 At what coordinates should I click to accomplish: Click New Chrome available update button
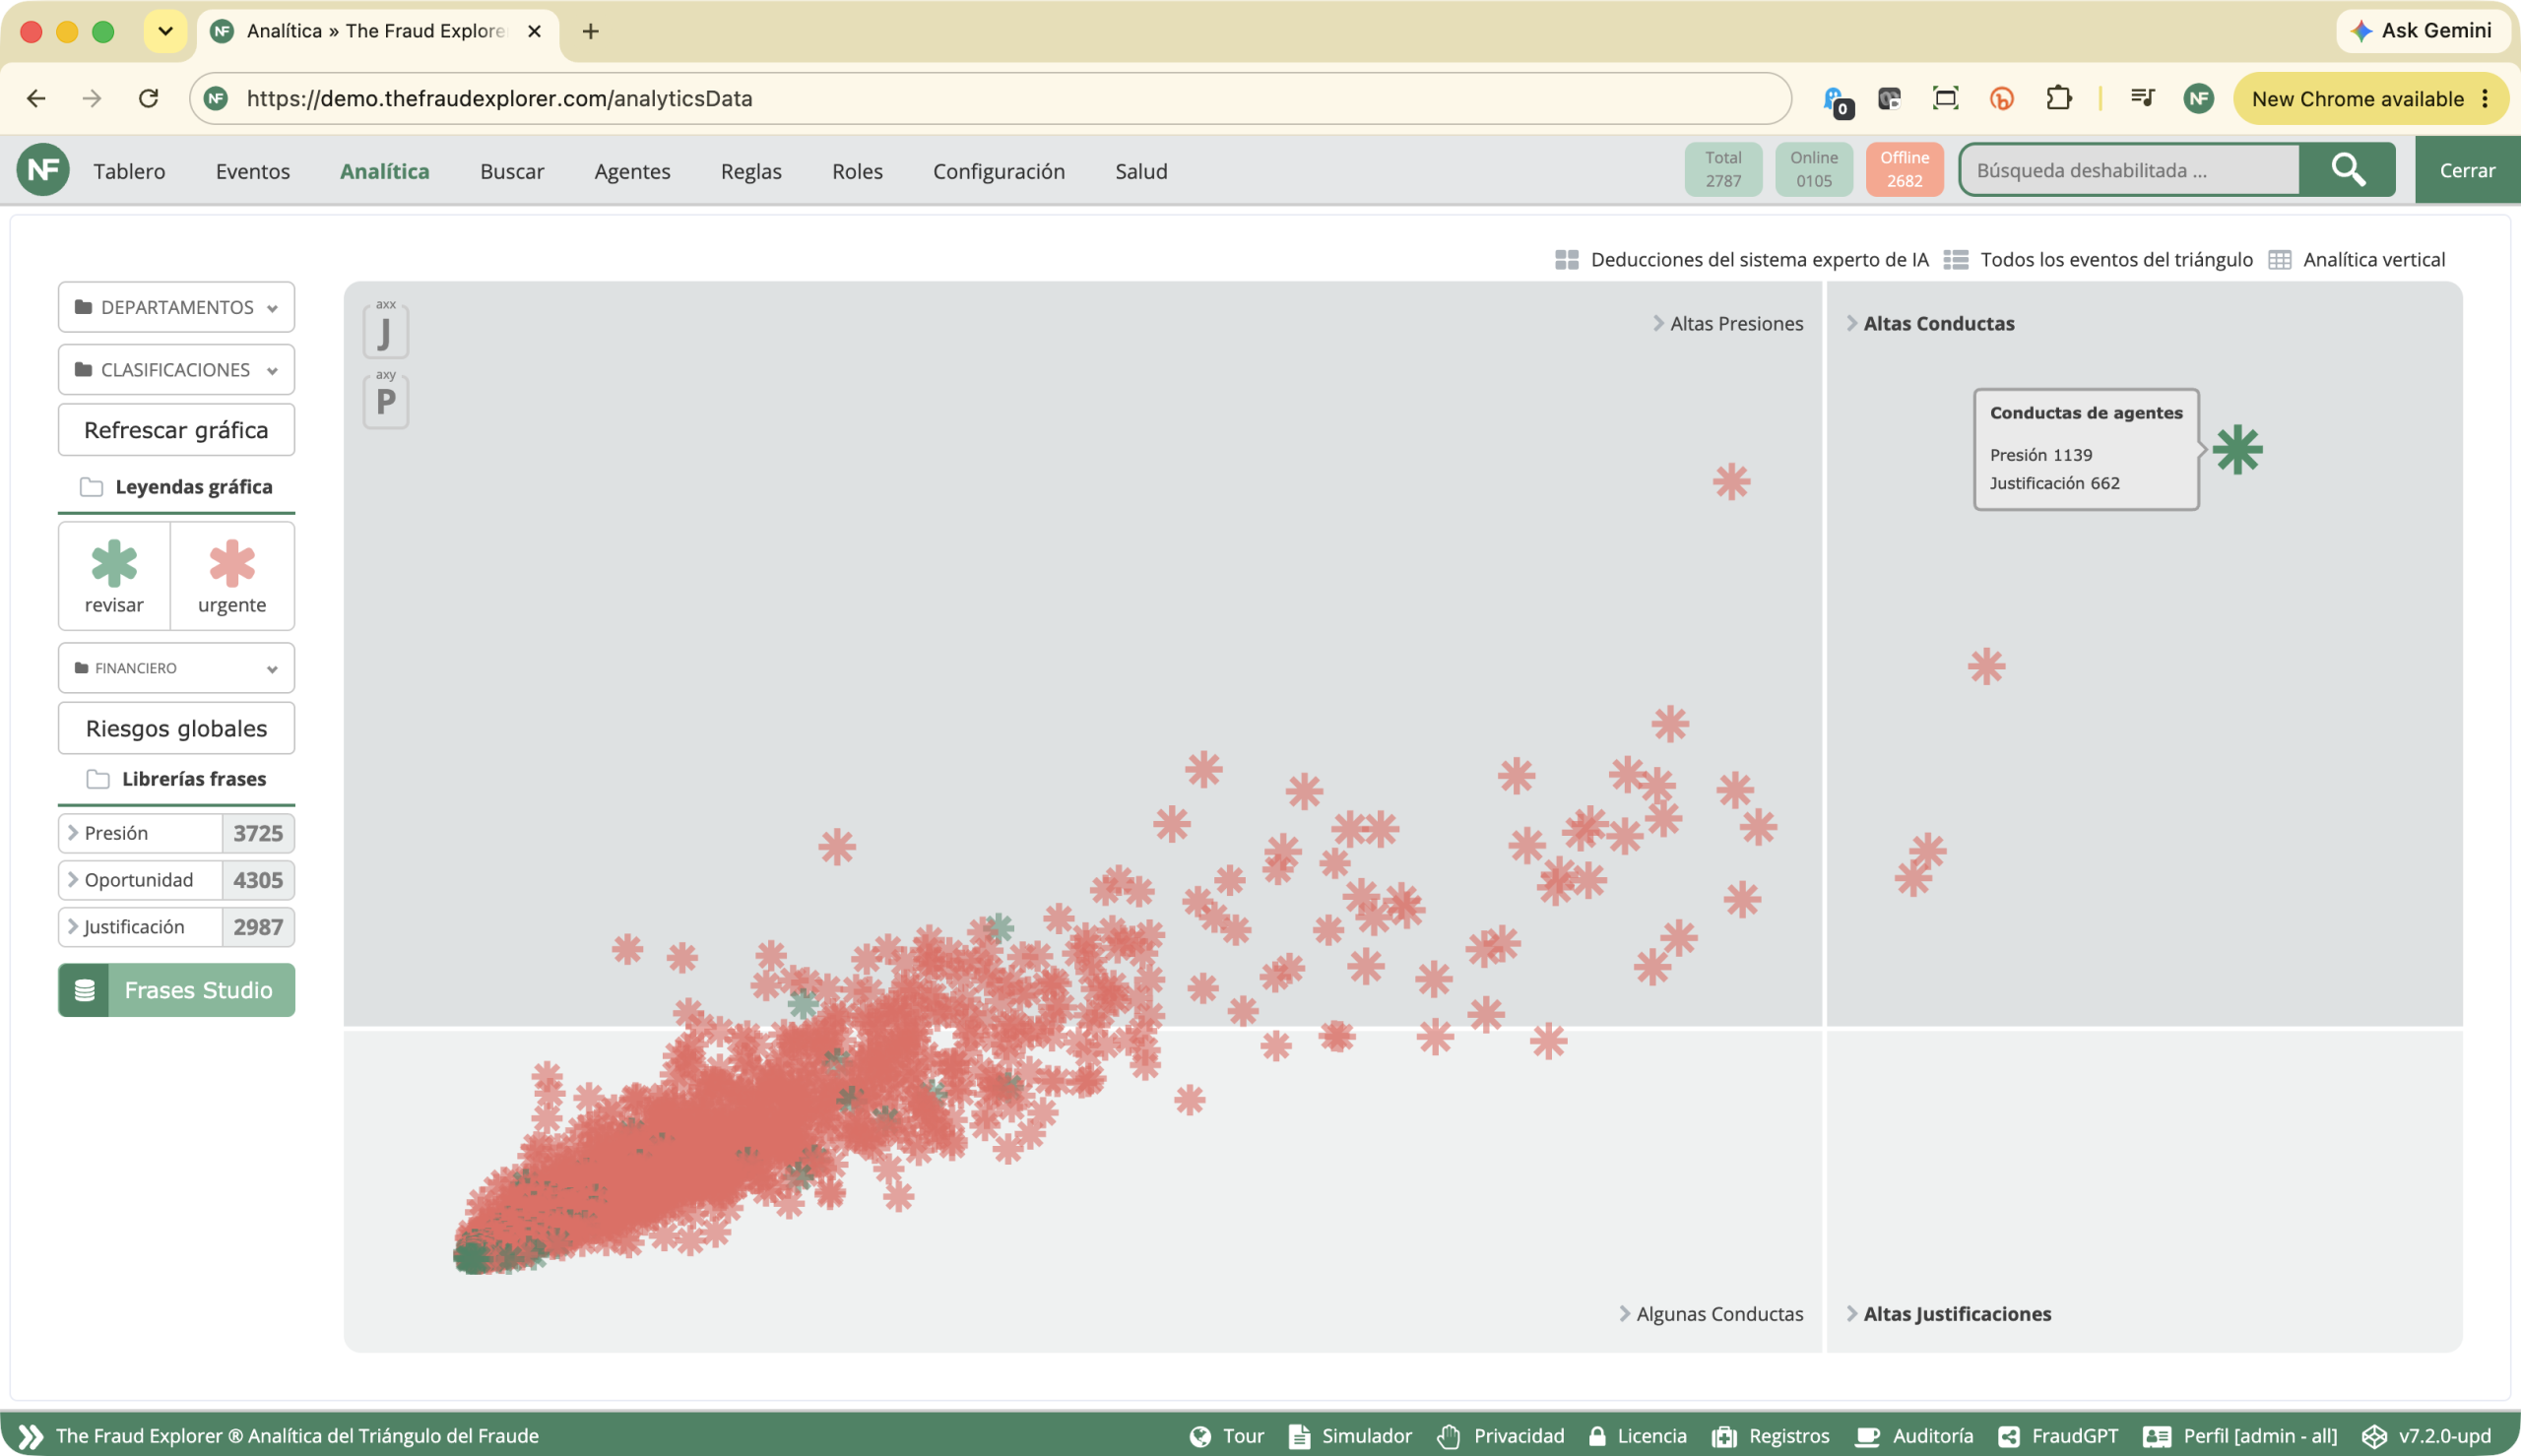(x=2370, y=98)
